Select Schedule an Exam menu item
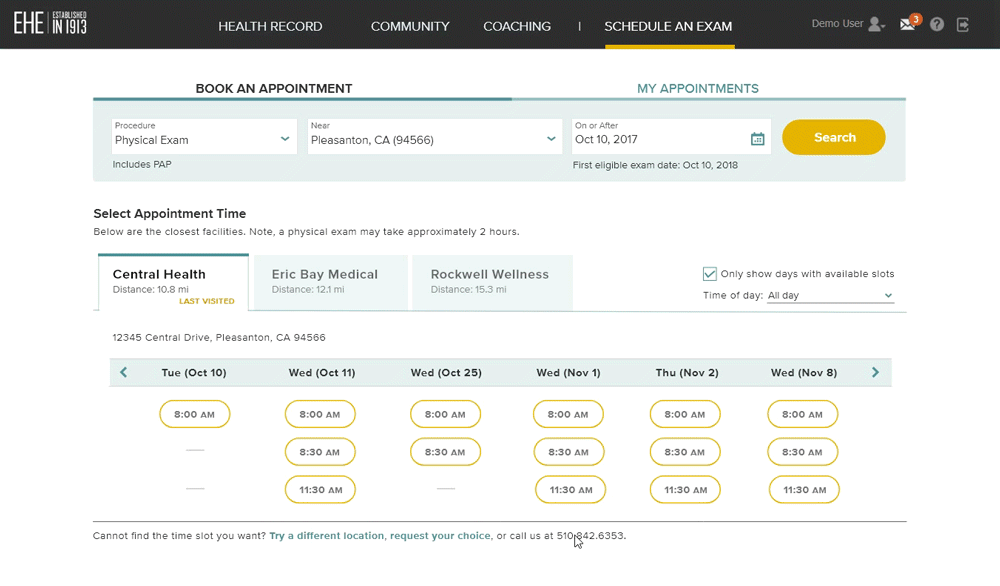This screenshot has width=1000, height=586. [668, 26]
